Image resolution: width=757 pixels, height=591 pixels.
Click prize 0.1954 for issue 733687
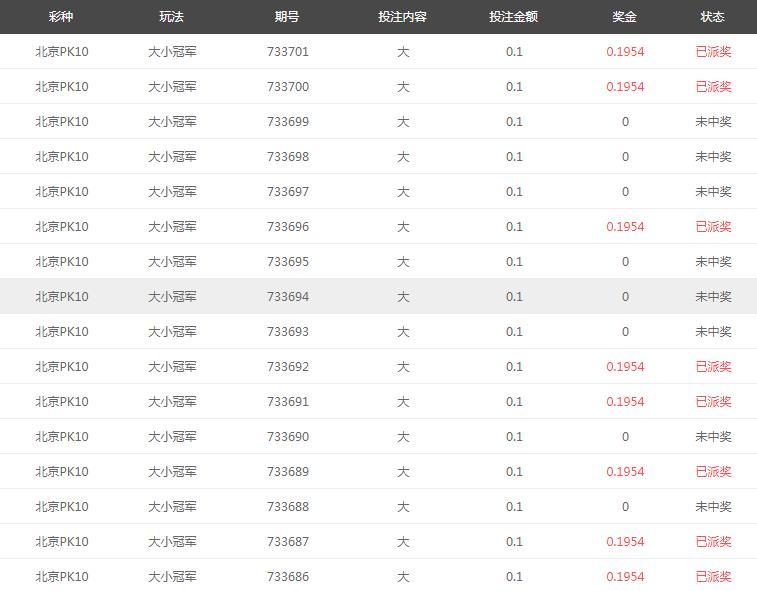625,542
